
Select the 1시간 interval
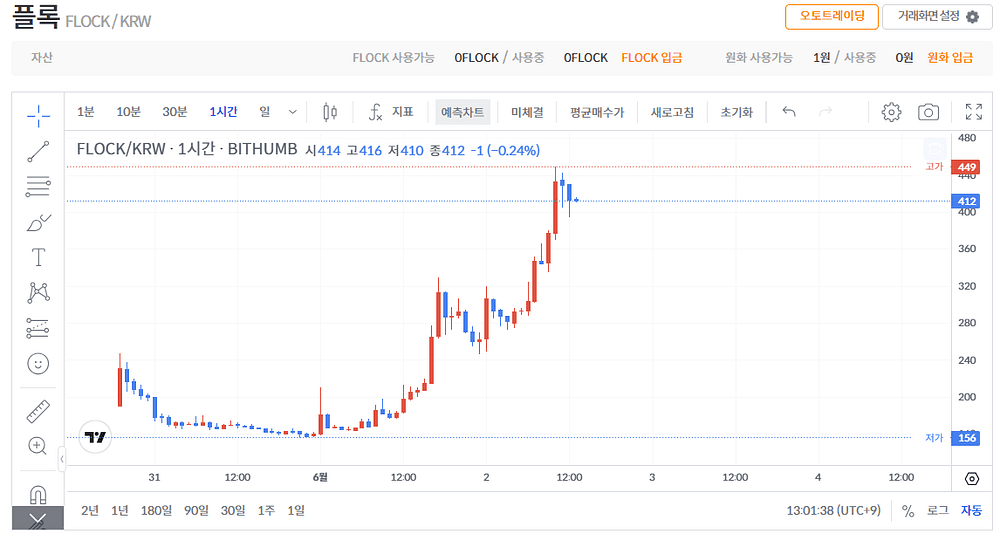[223, 112]
